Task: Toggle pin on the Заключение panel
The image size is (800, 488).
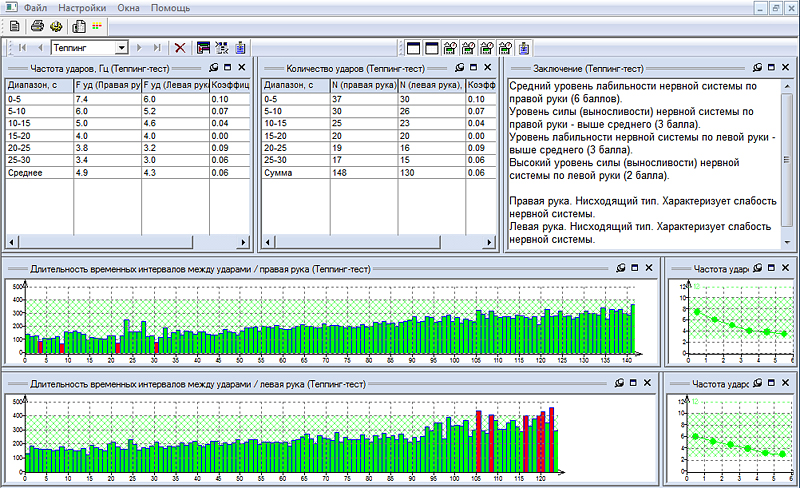Action: click(757, 68)
